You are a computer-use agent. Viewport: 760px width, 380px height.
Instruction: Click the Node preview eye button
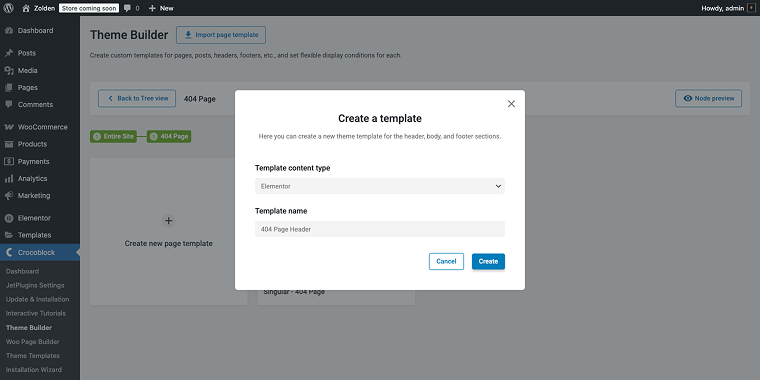coord(708,98)
